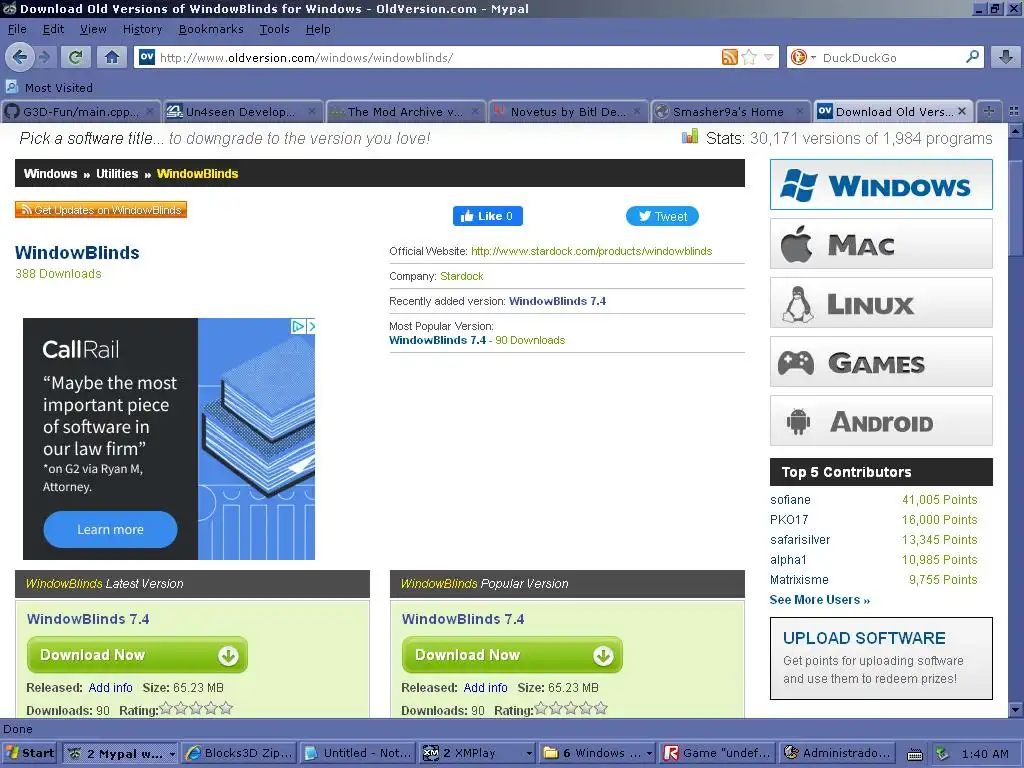Switch to The Mod Archive tab
Image resolution: width=1024 pixels, height=768 pixels.
point(405,112)
